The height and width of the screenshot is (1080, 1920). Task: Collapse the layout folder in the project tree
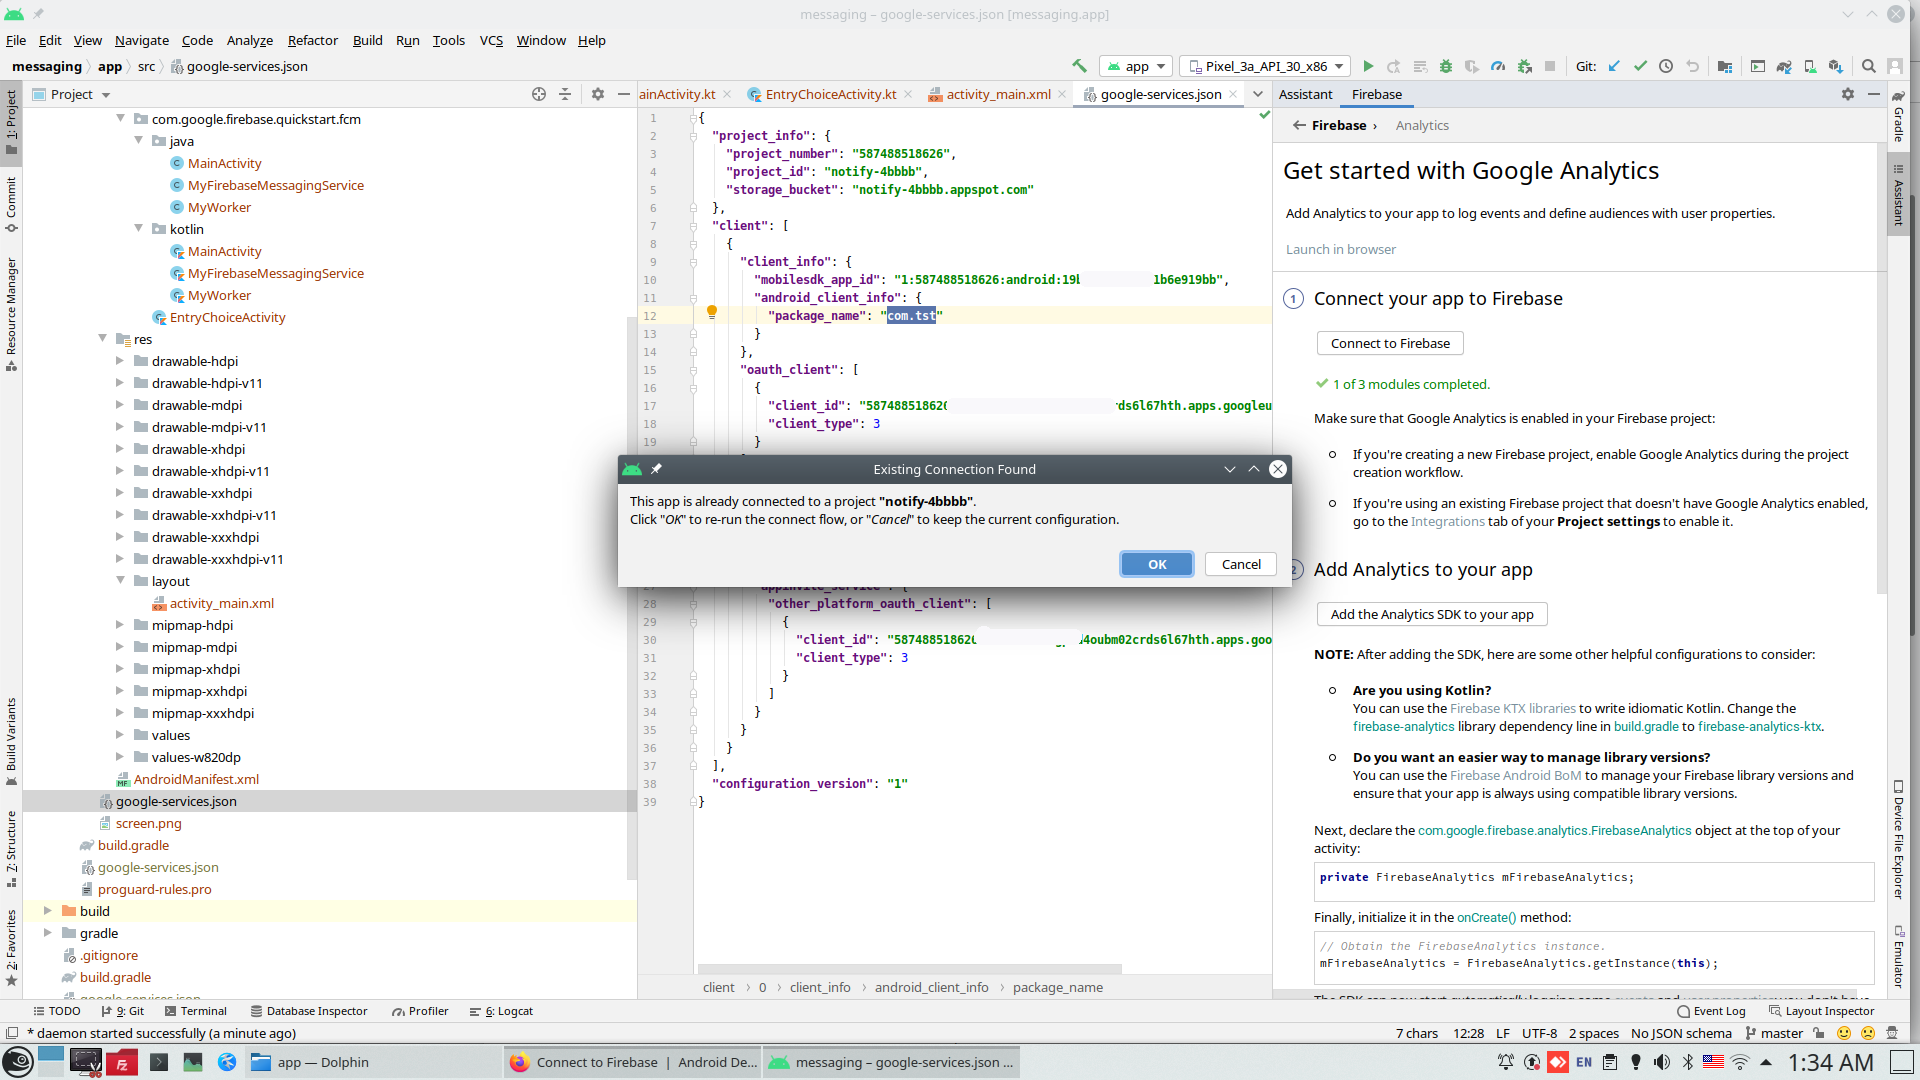point(120,581)
